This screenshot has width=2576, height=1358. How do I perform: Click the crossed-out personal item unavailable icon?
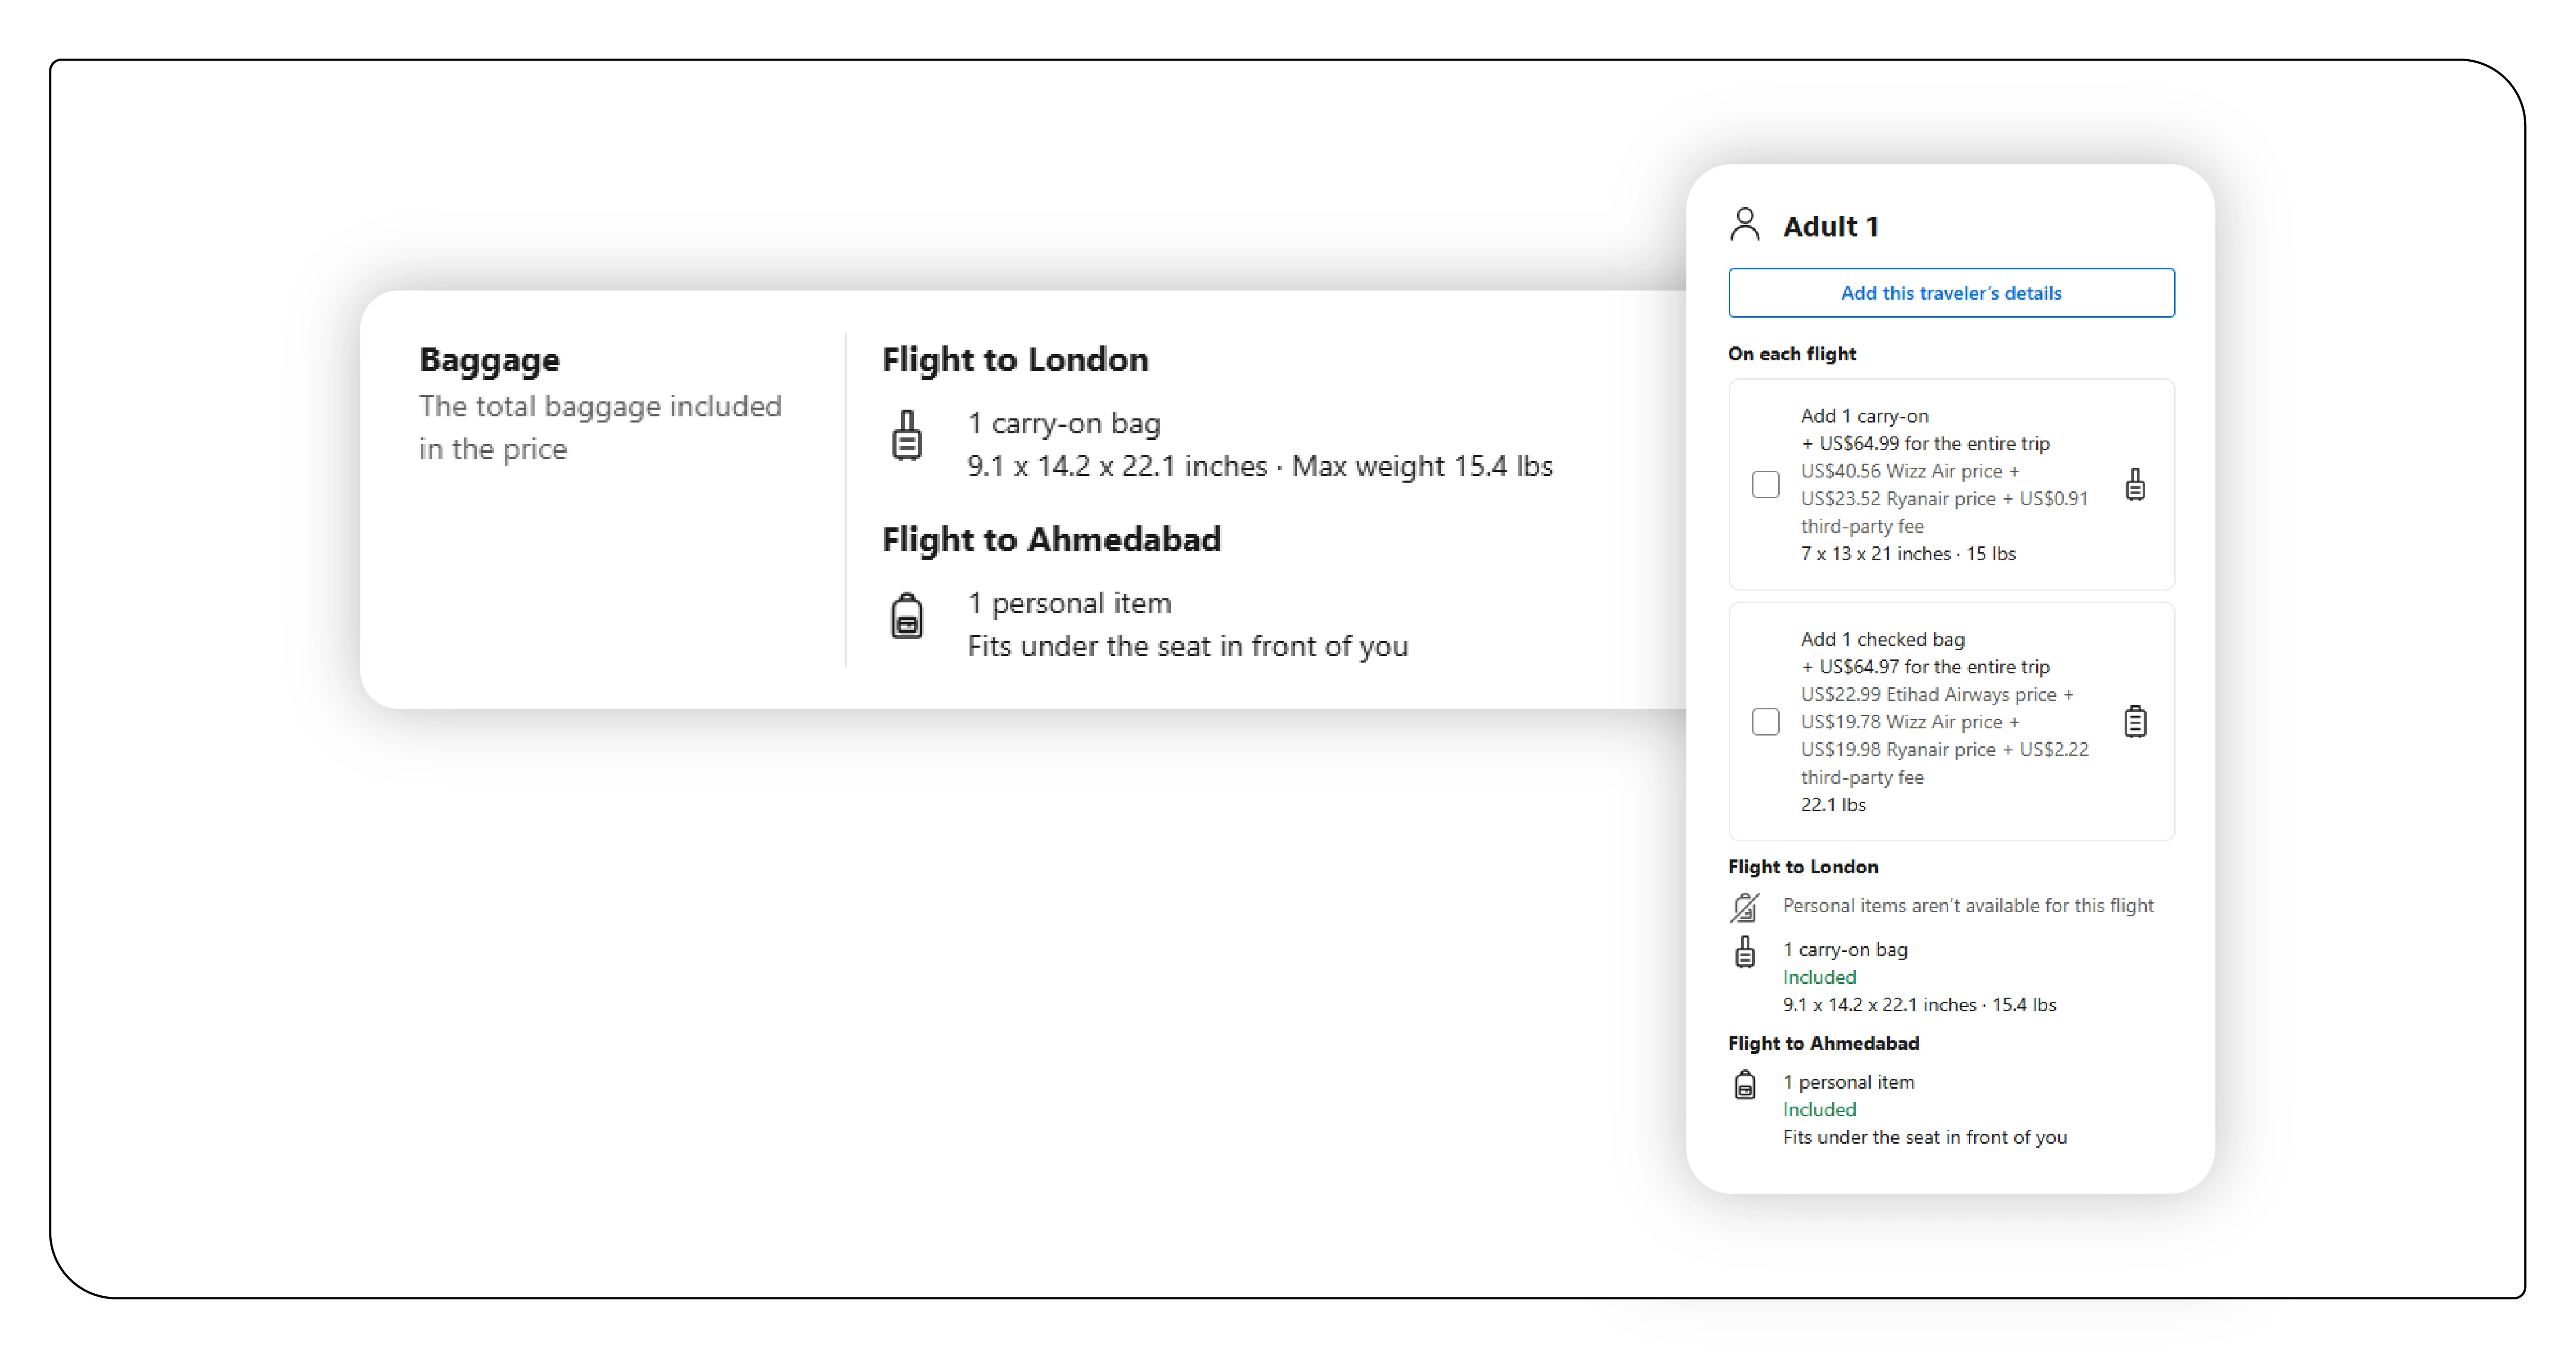1744,907
